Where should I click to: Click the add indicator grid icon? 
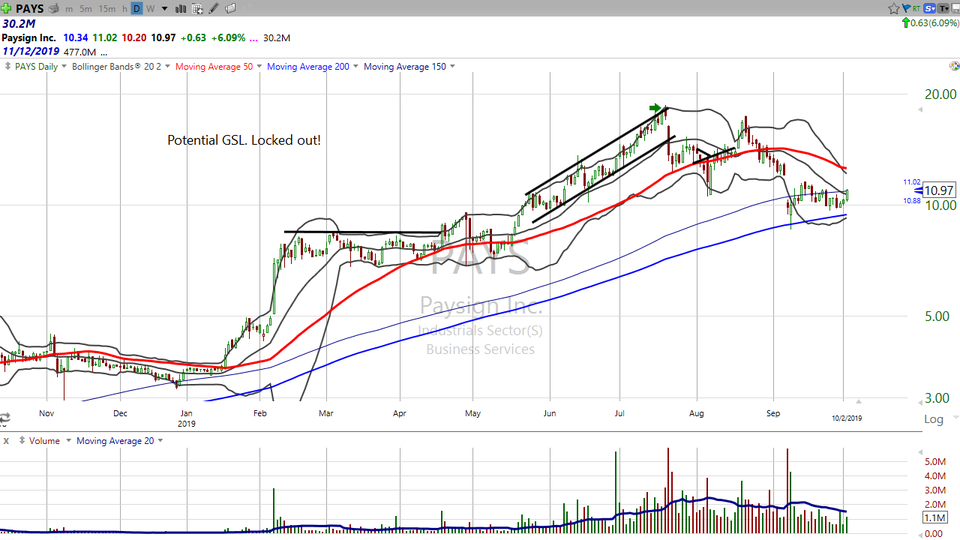(x=198, y=9)
